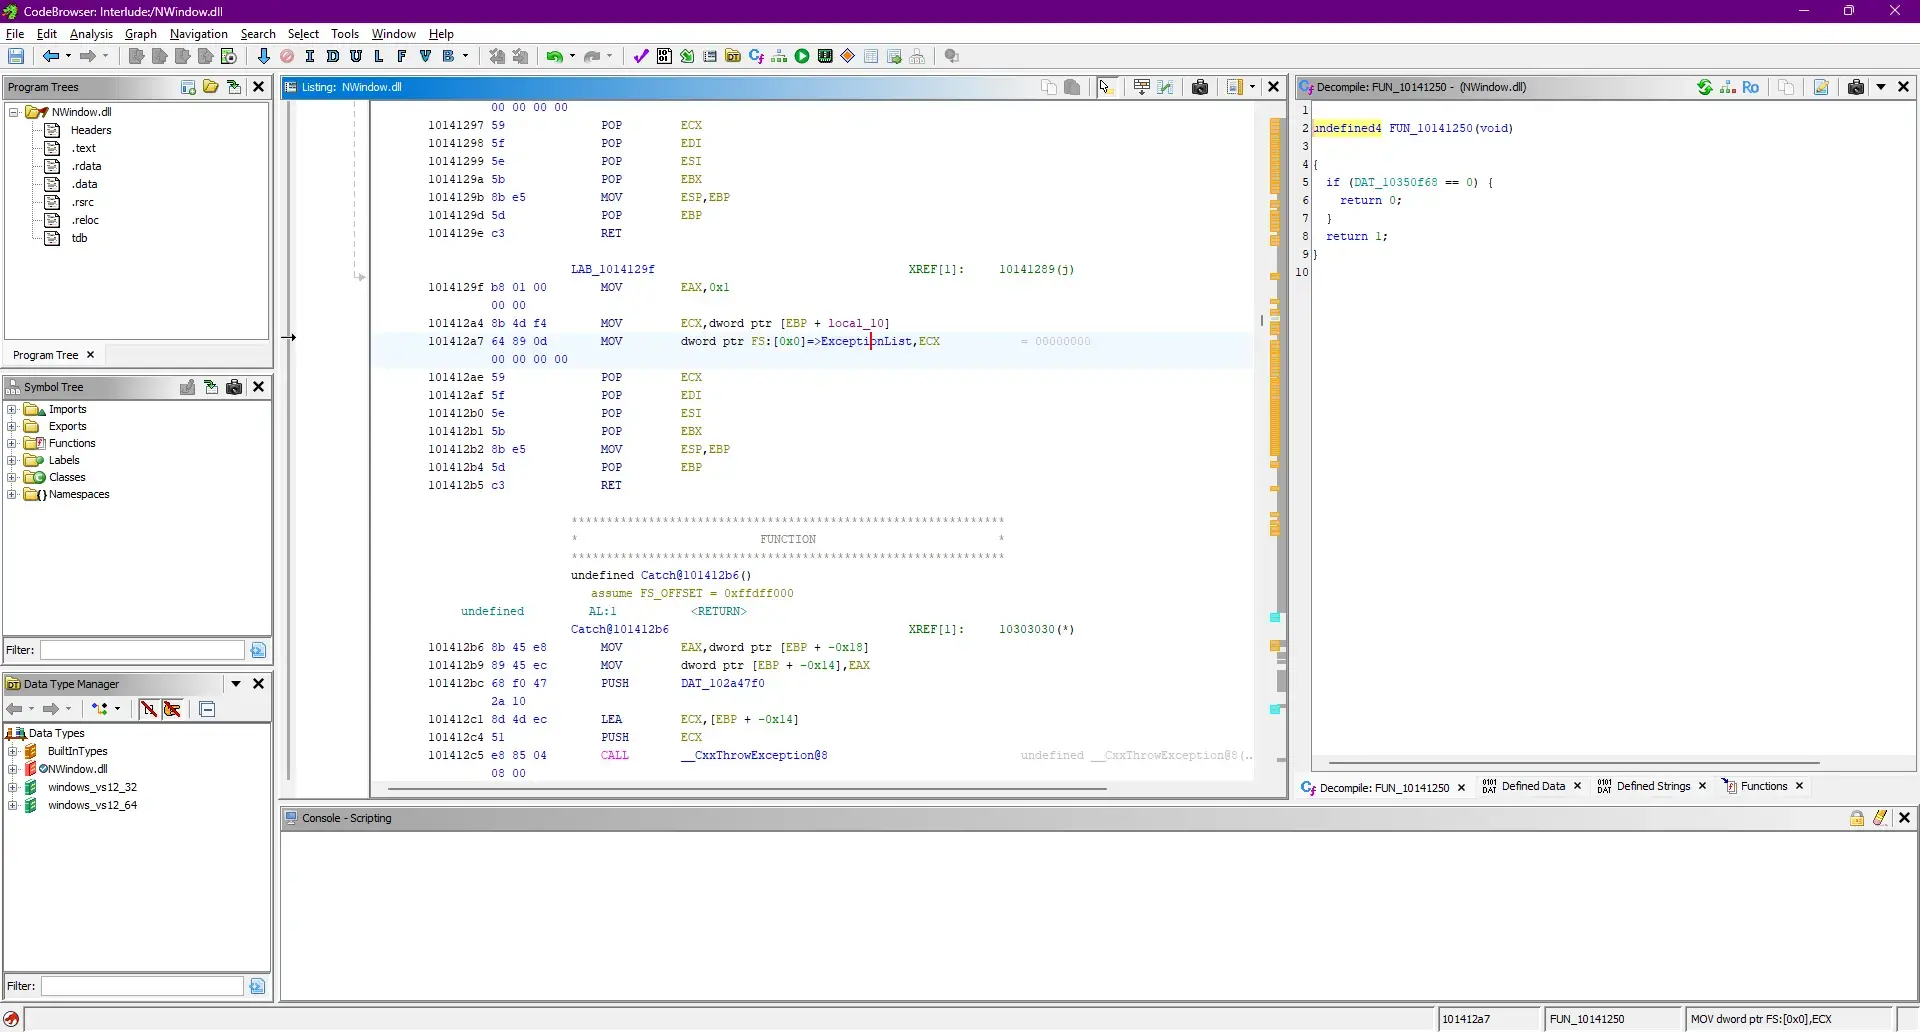1920x1032 pixels.
Task: Expand BuiltInTypes in Data Type Manager
Action: click(x=13, y=751)
